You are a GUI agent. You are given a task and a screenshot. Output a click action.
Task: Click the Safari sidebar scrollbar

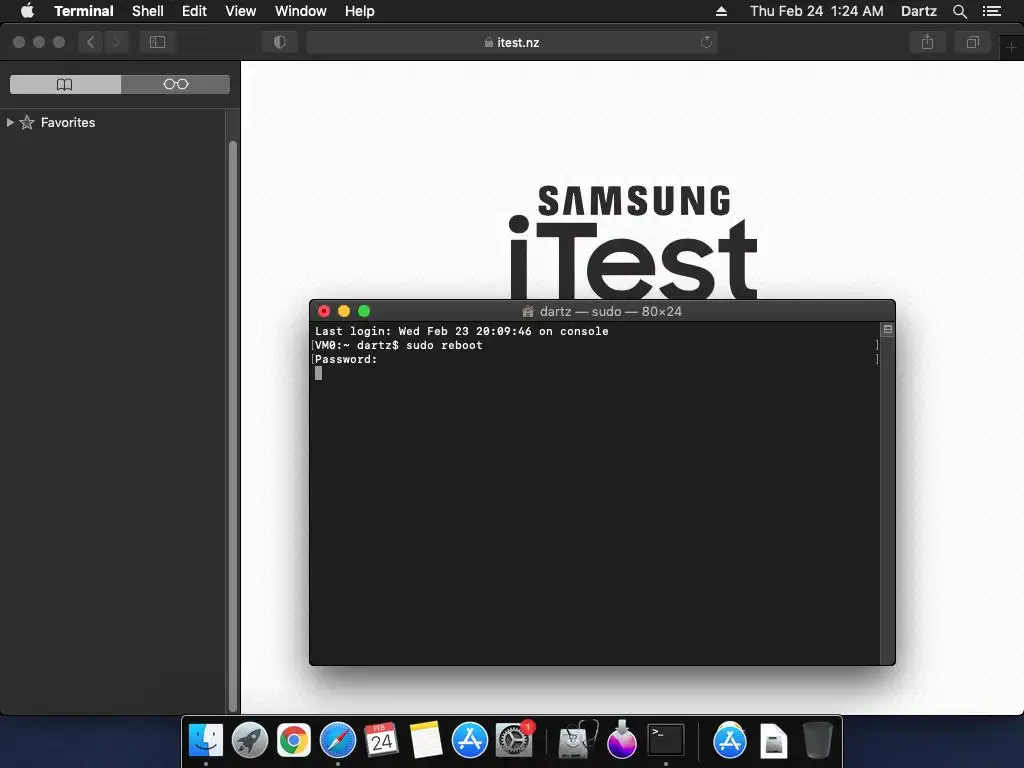[x=232, y=426]
